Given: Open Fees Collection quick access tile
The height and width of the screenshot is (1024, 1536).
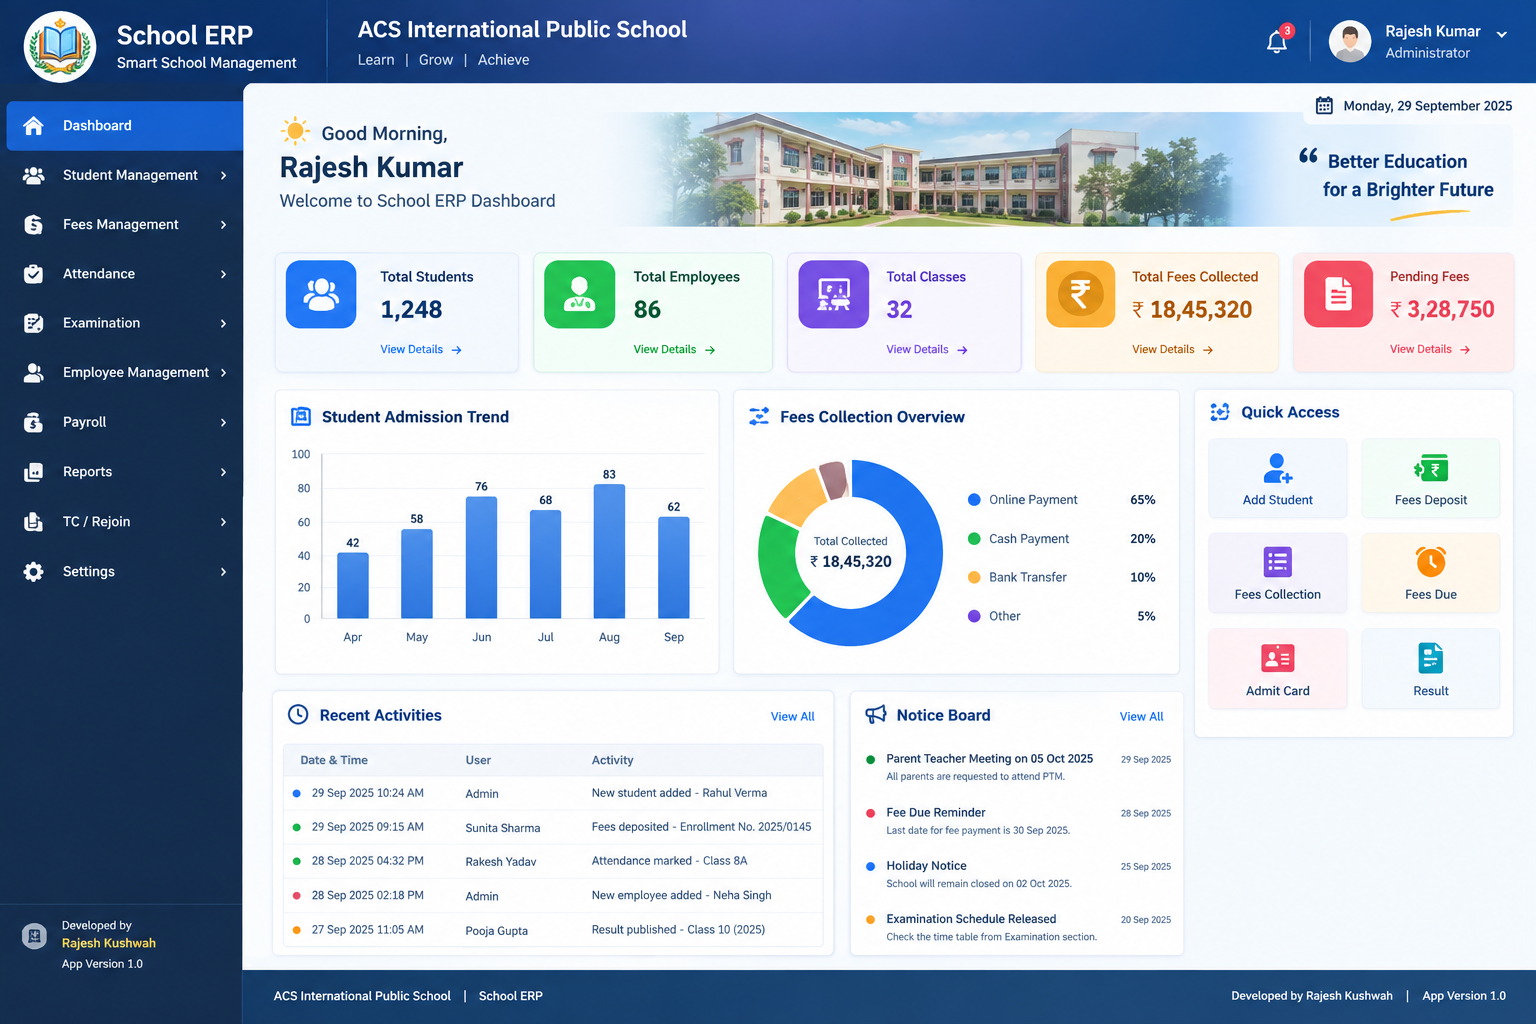Looking at the screenshot, I should 1278,573.
